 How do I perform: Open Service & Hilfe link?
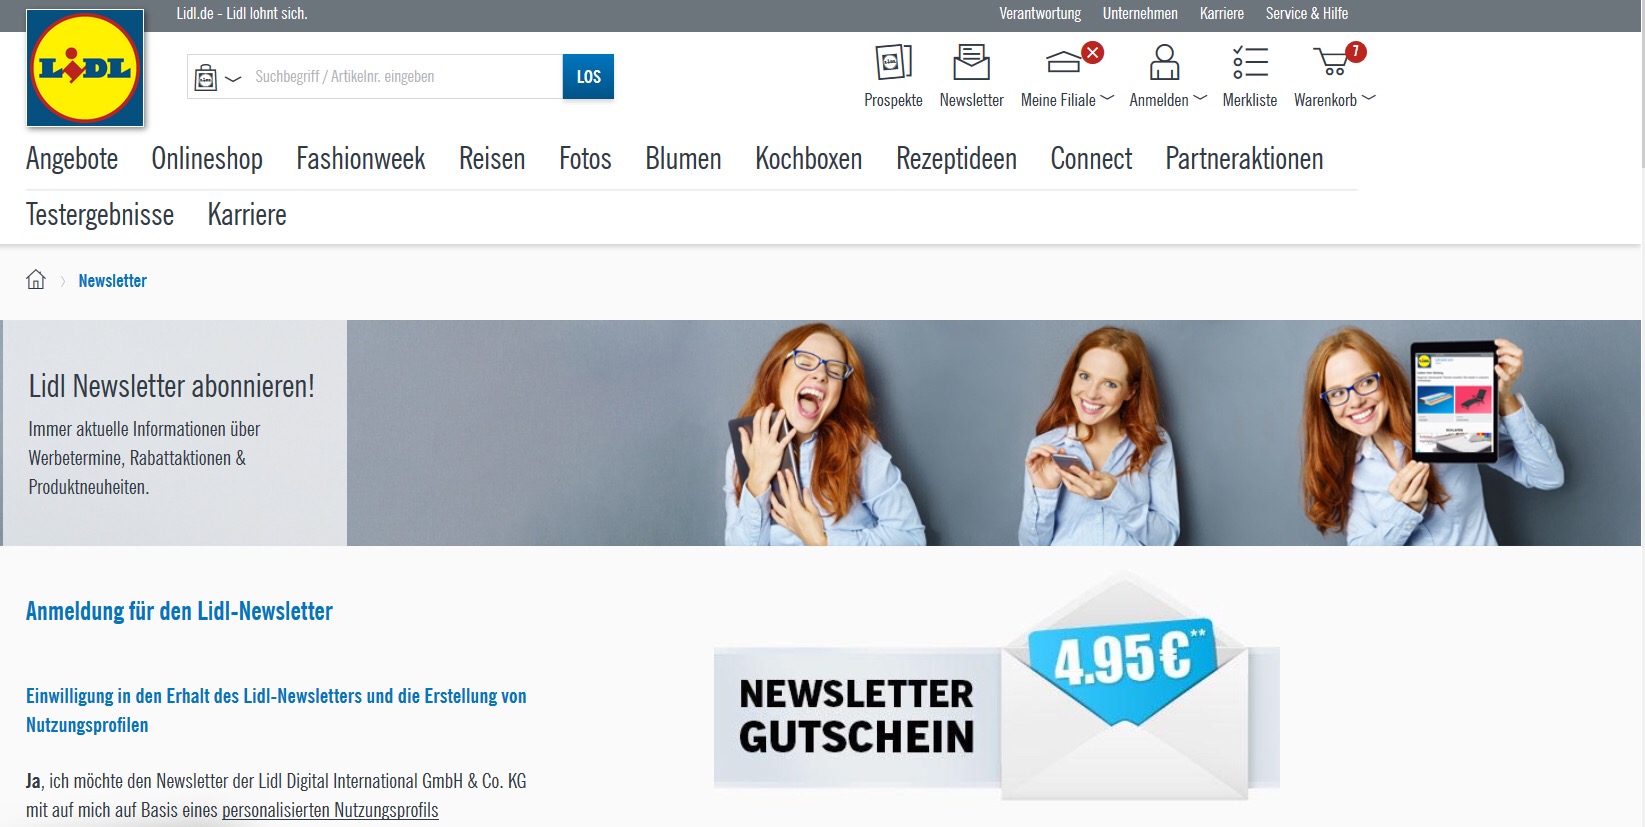click(x=1307, y=14)
